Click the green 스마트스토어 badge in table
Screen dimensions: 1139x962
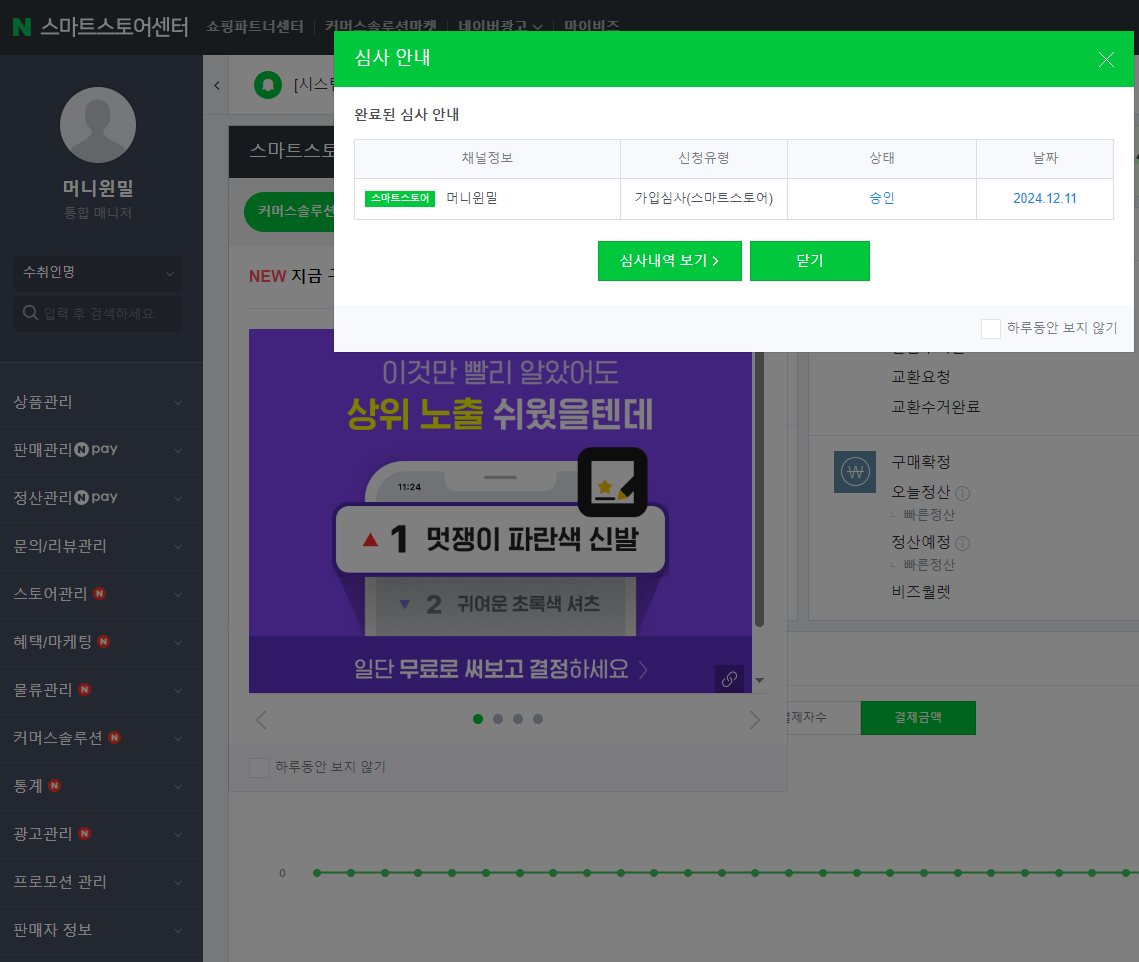coord(400,198)
